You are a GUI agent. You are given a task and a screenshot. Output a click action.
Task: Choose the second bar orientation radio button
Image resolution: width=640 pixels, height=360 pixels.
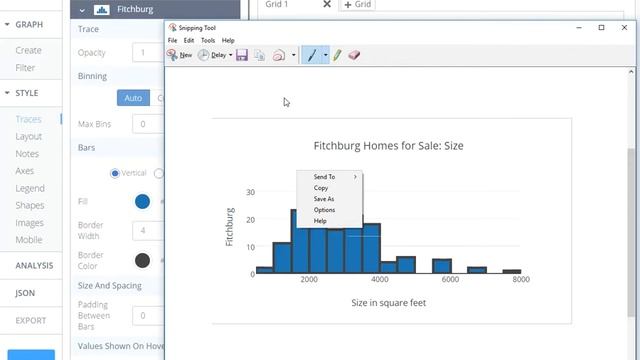pyautogui.click(x=158, y=173)
